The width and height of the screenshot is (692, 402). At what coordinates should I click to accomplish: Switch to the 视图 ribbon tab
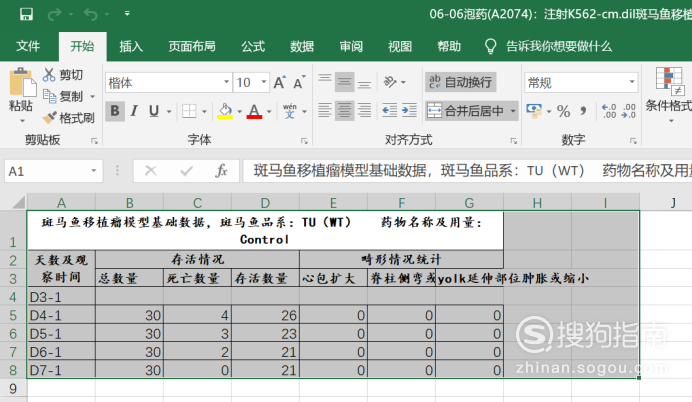coord(400,46)
